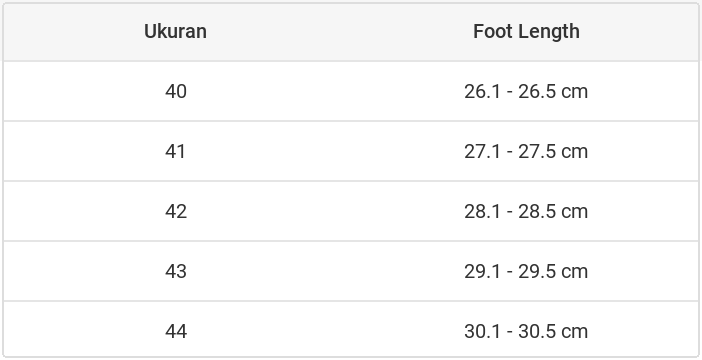Image resolution: width=702 pixels, height=360 pixels.
Task: Click the 27.1 - 27.5 cm value
Action: [526, 151]
